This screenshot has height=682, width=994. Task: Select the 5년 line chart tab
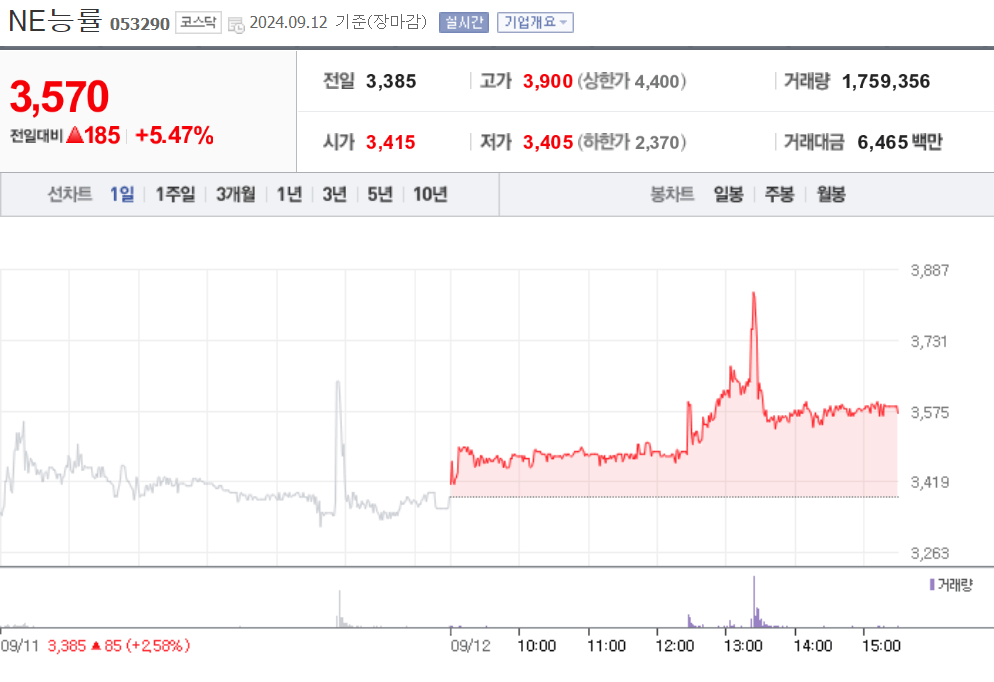[380, 194]
